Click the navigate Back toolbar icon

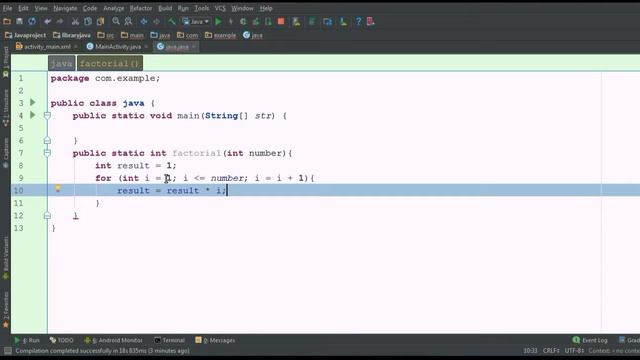tap(144, 22)
